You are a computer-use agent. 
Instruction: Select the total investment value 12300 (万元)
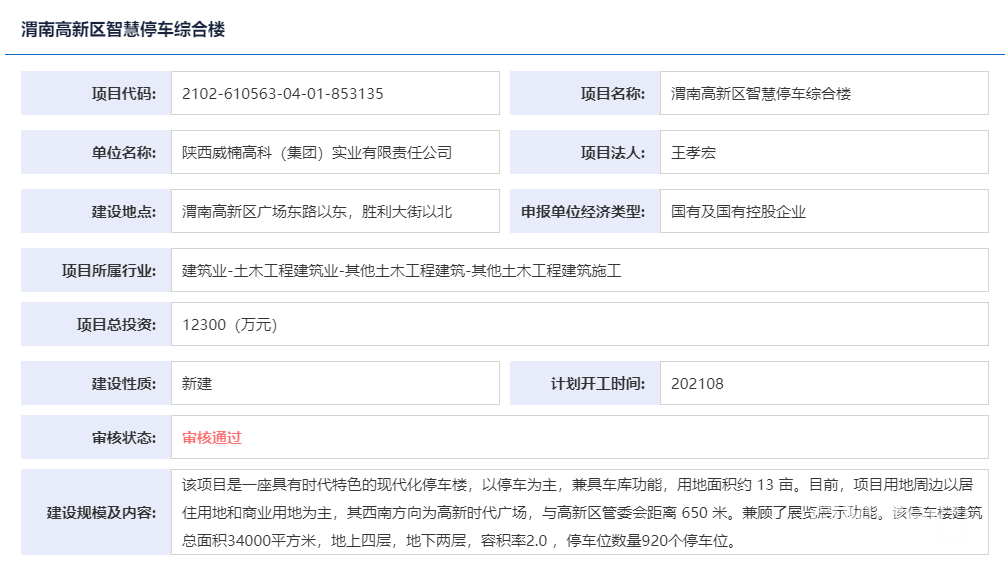(x=230, y=325)
